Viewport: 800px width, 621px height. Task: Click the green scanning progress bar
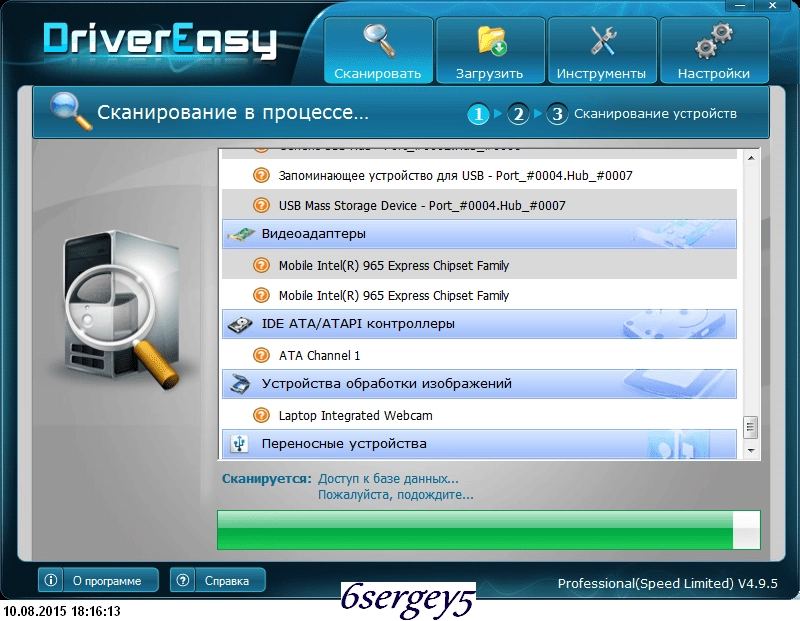click(489, 530)
